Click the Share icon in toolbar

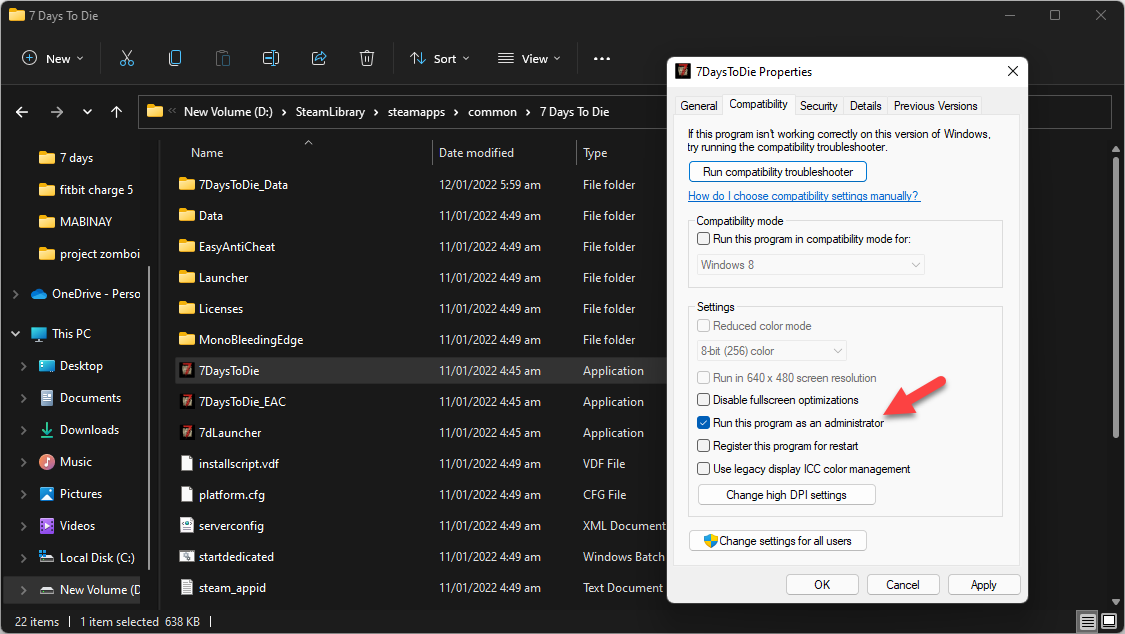pyautogui.click(x=319, y=59)
